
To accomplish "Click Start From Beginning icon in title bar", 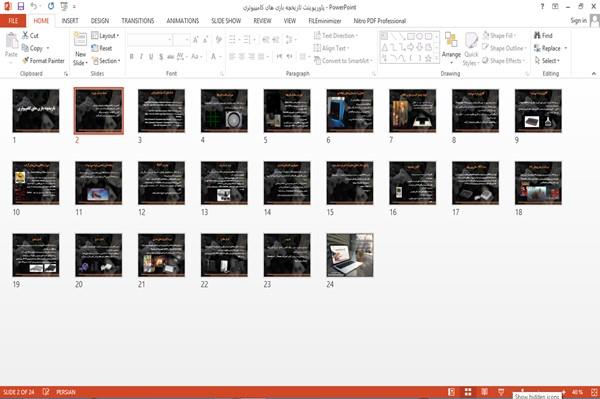I will click(x=64, y=6).
